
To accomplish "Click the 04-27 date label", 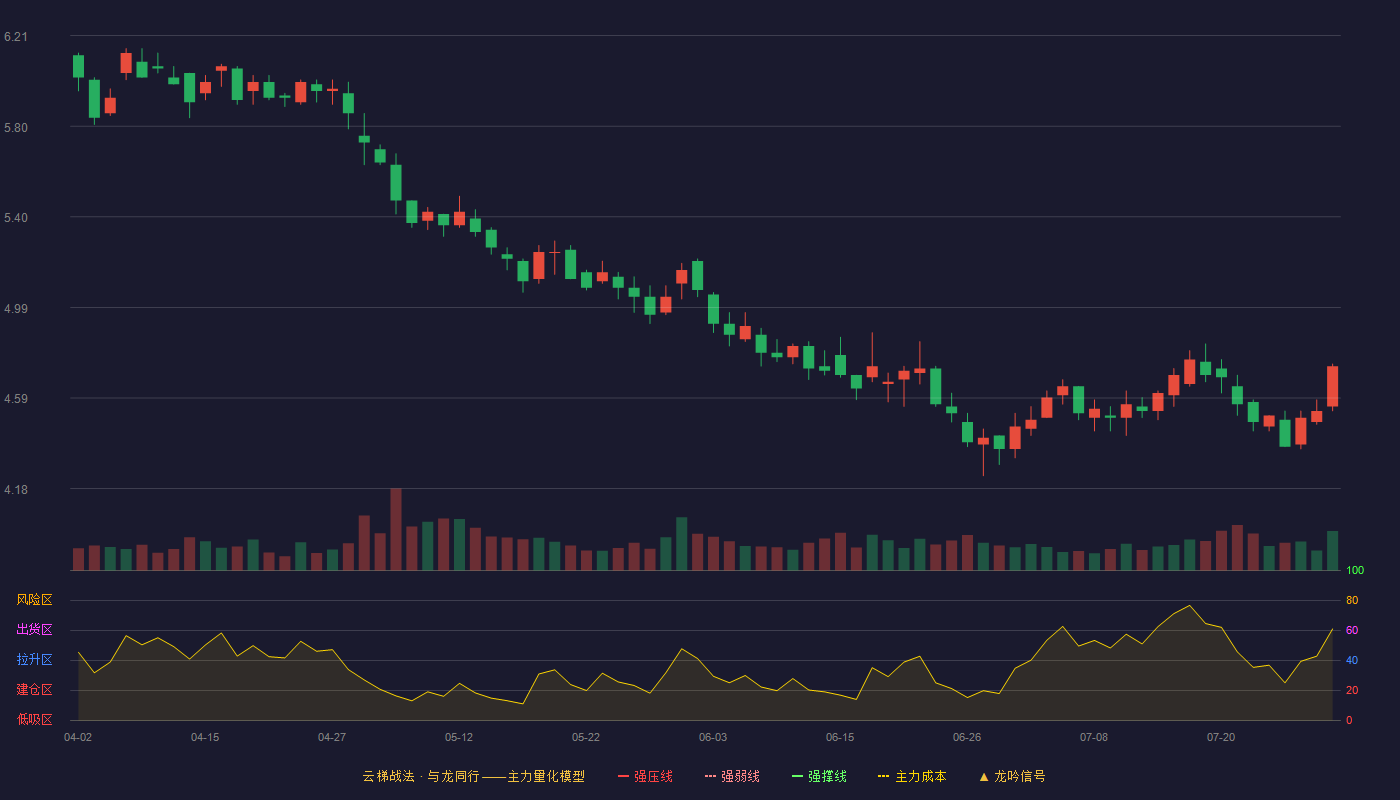I will [332, 737].
